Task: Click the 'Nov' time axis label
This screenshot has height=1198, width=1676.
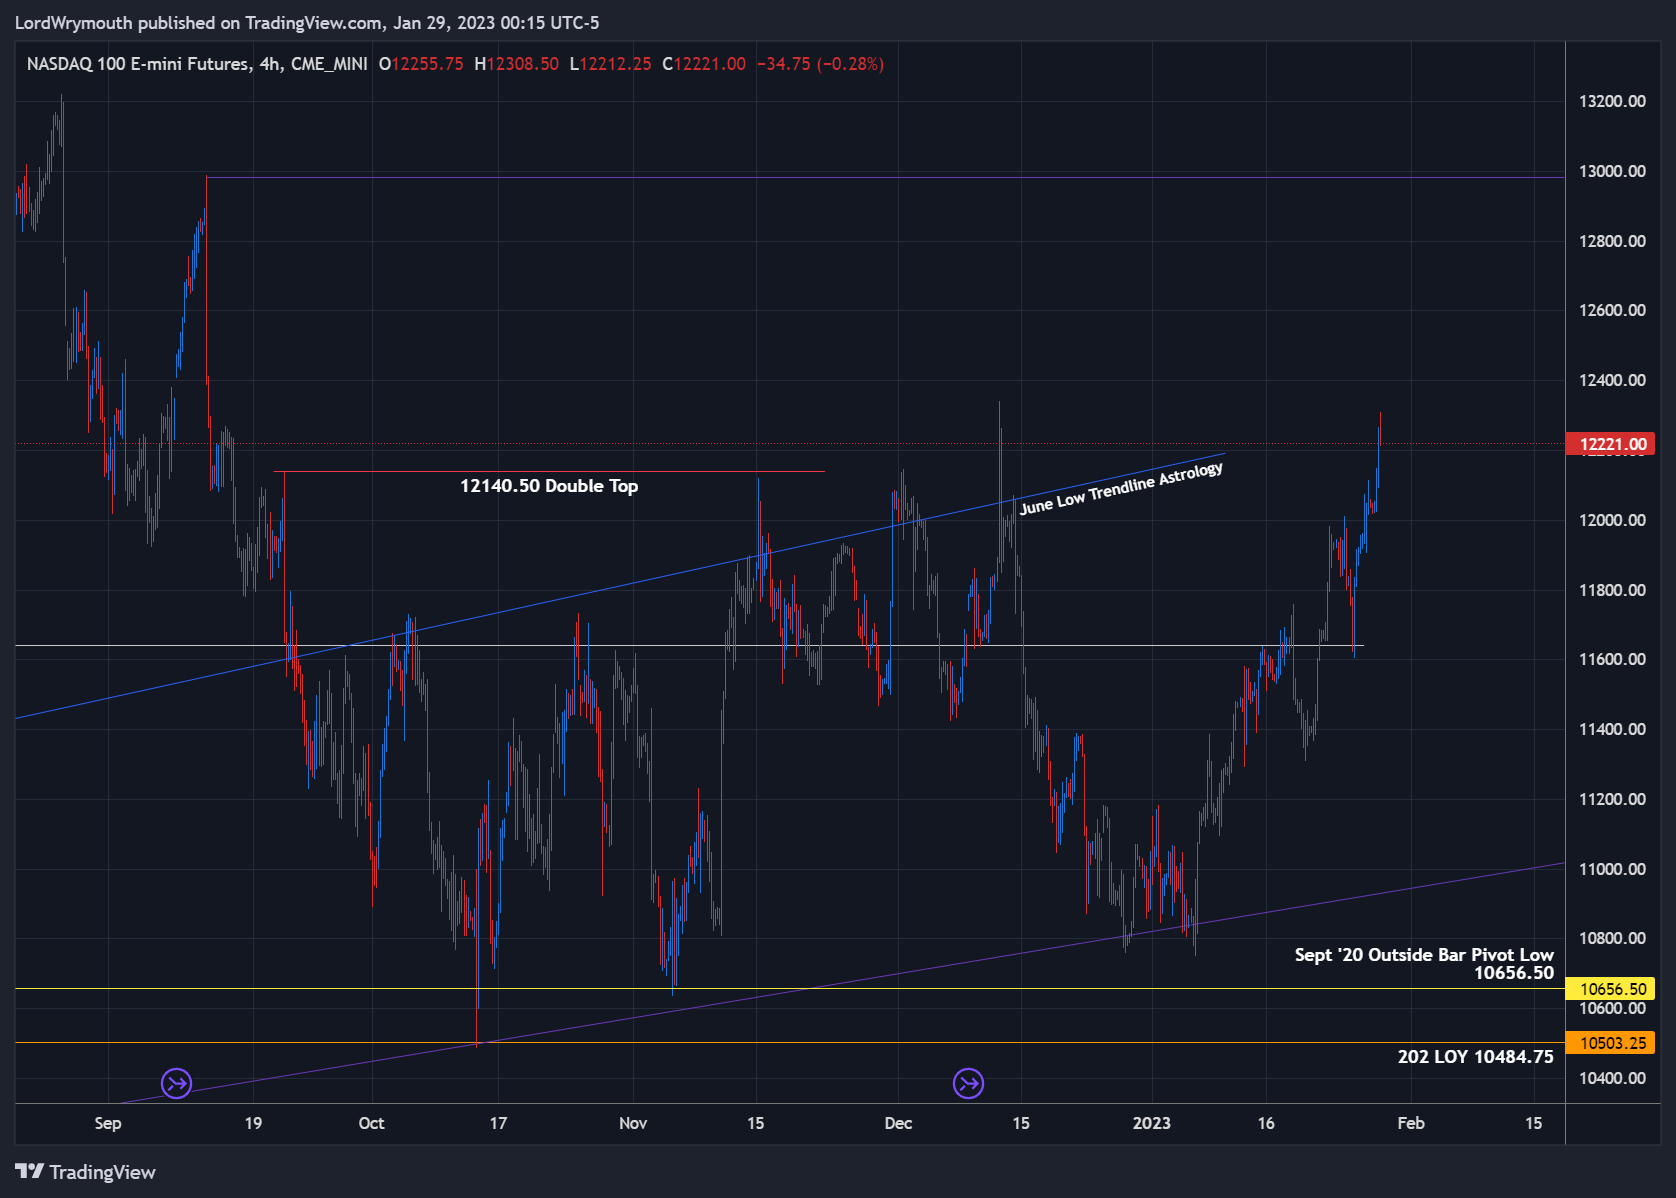Action: click(633, 1123)
